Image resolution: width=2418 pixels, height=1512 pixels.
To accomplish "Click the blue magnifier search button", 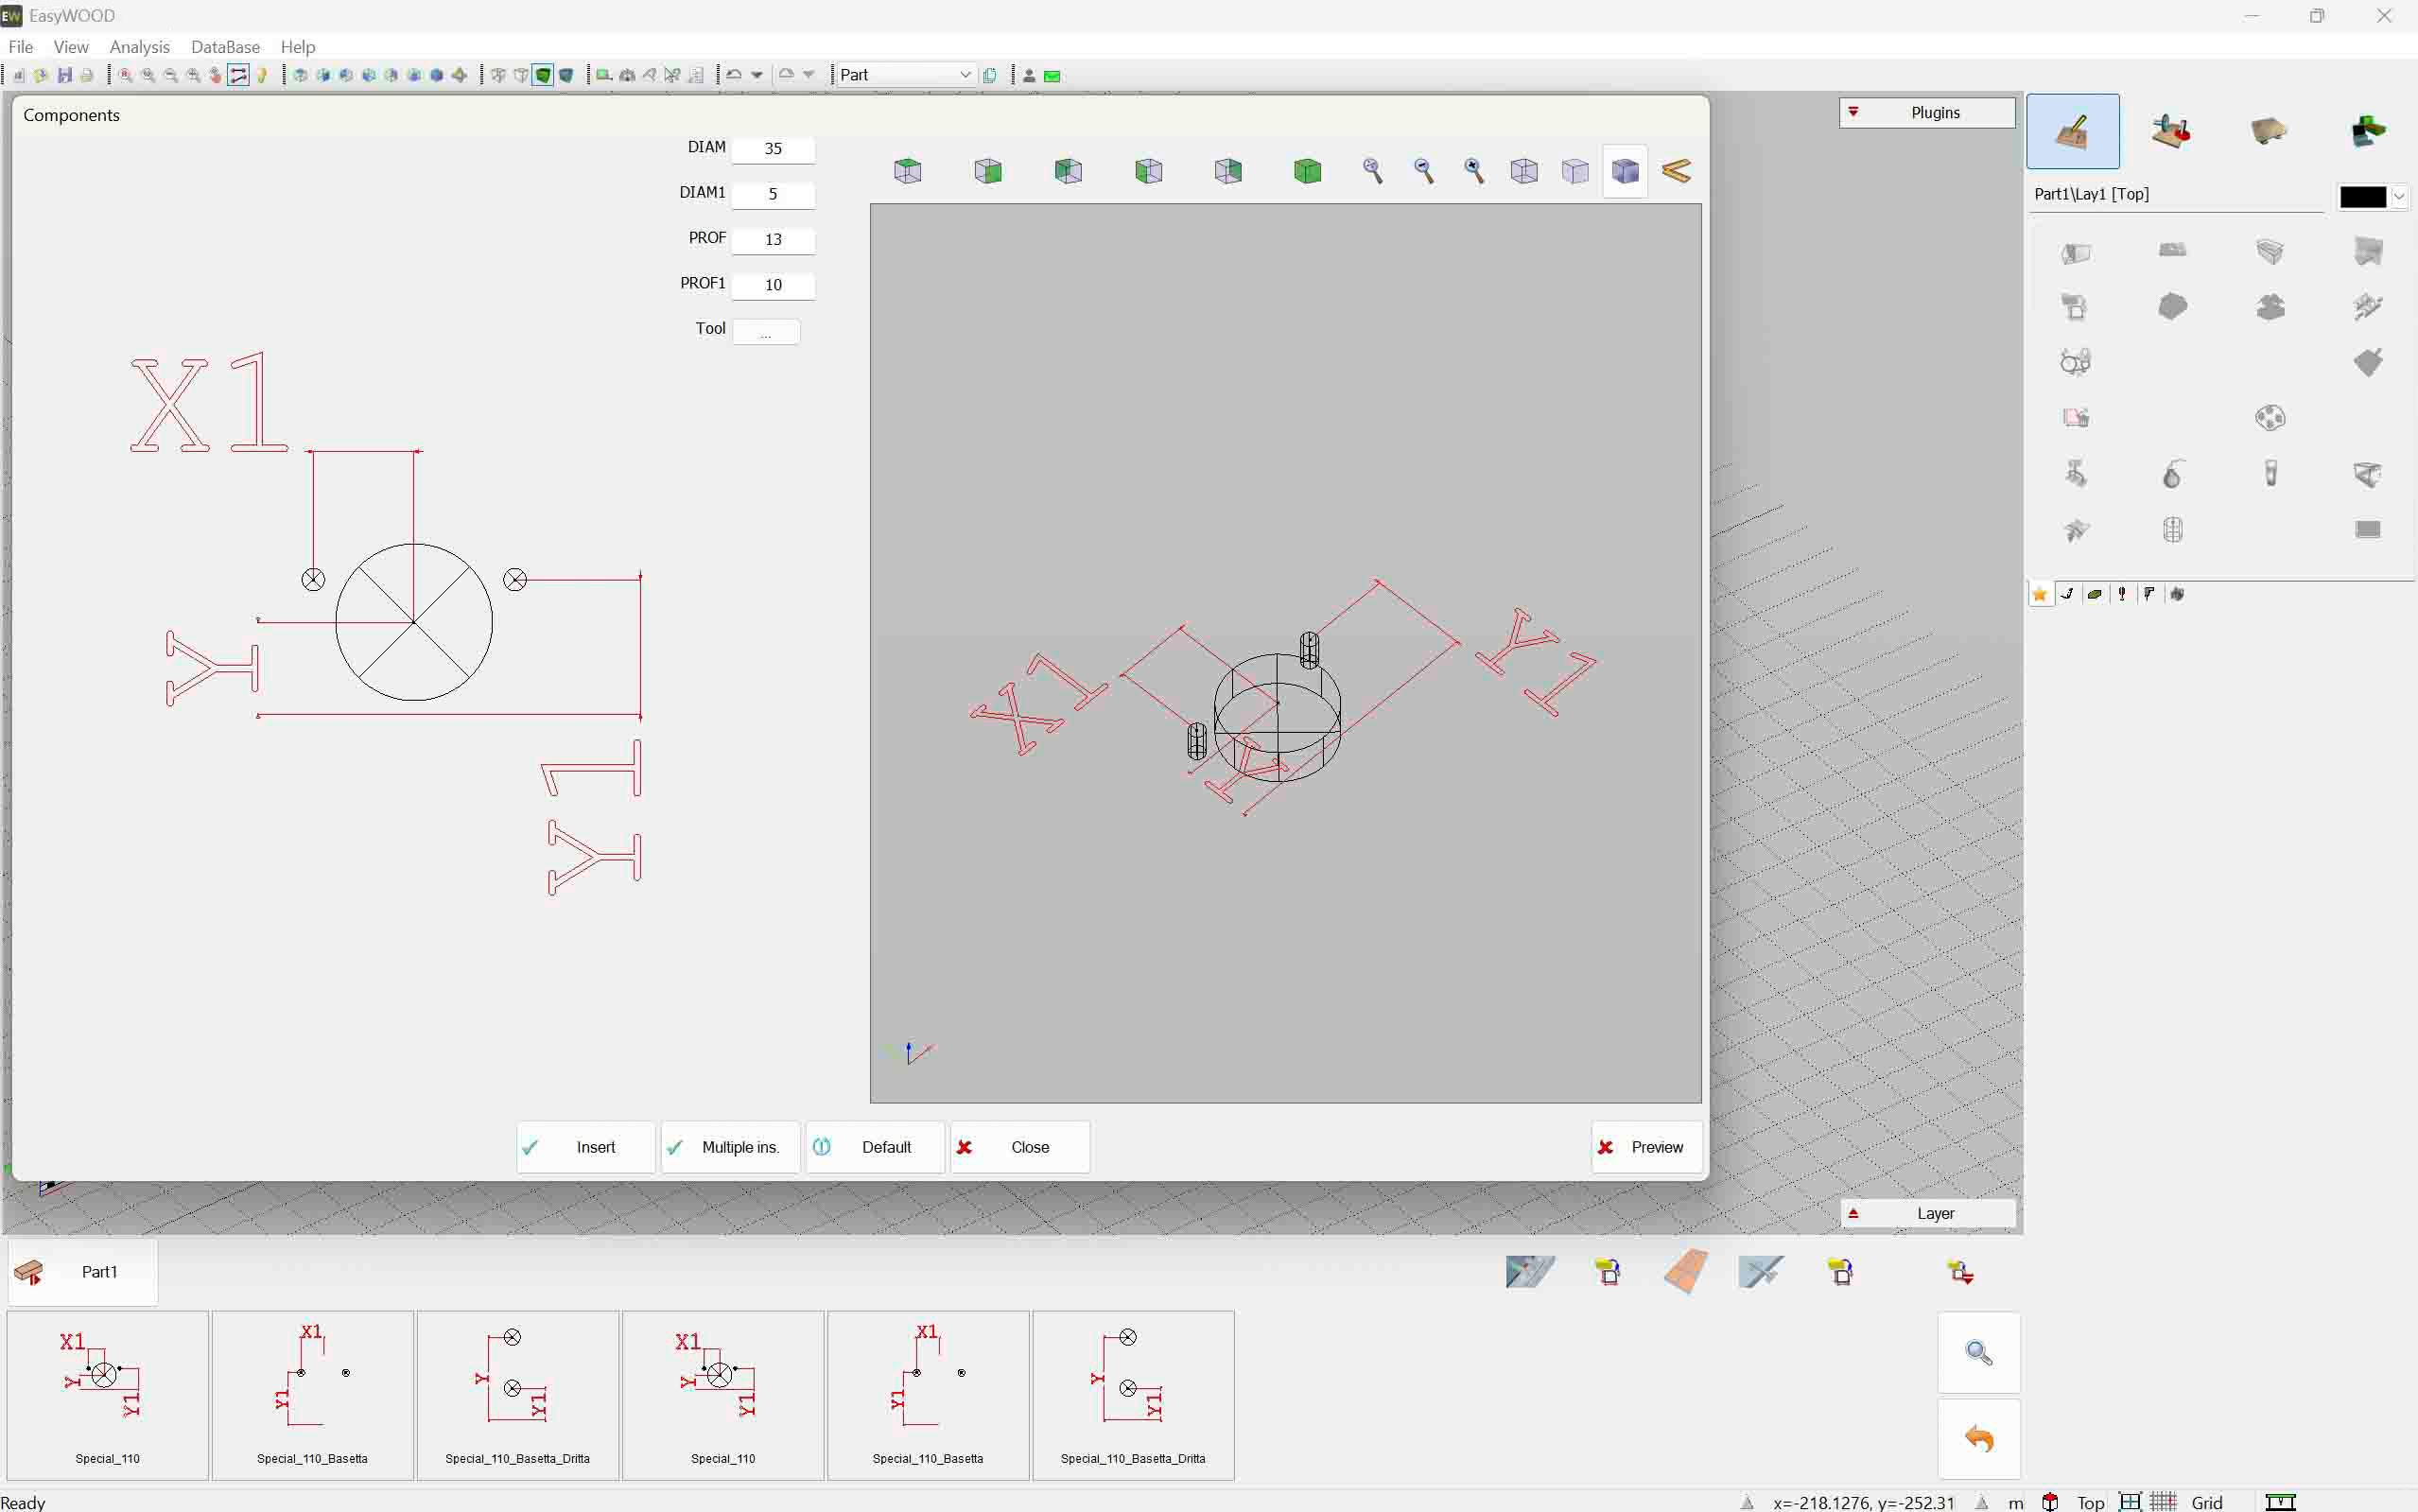I will coord(1978,1353).
